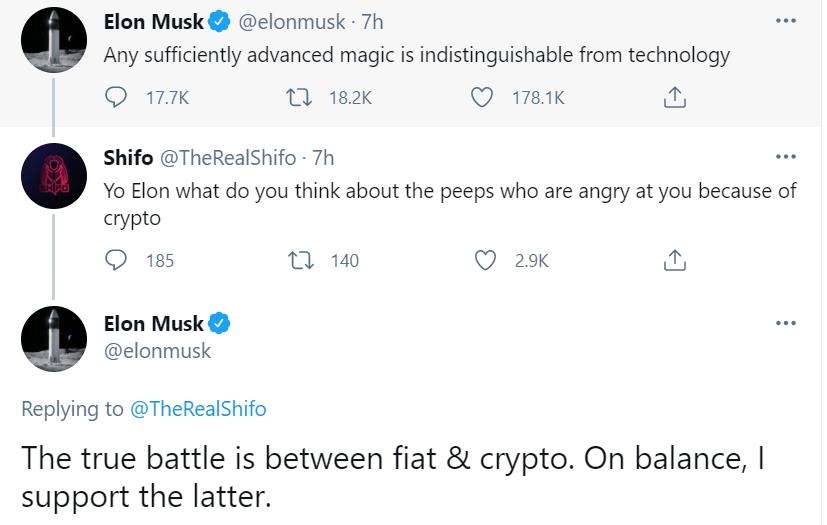Click the @TheRealShifo handle beside Shifo's name

pyautogui.click(x=228, y=157)
